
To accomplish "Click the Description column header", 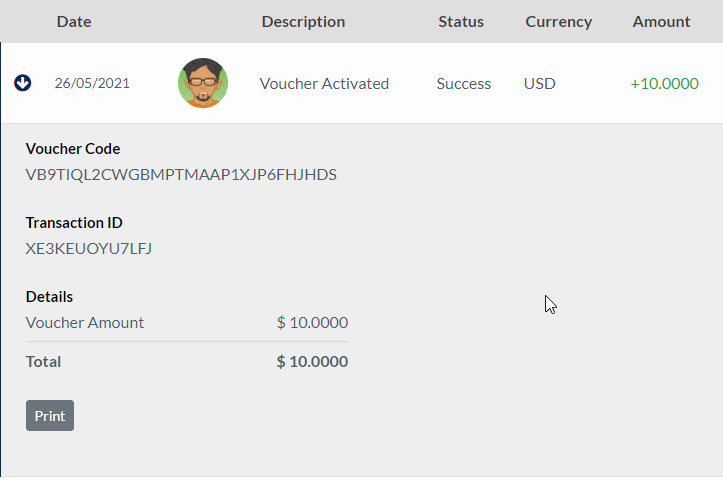I will 303,21.
